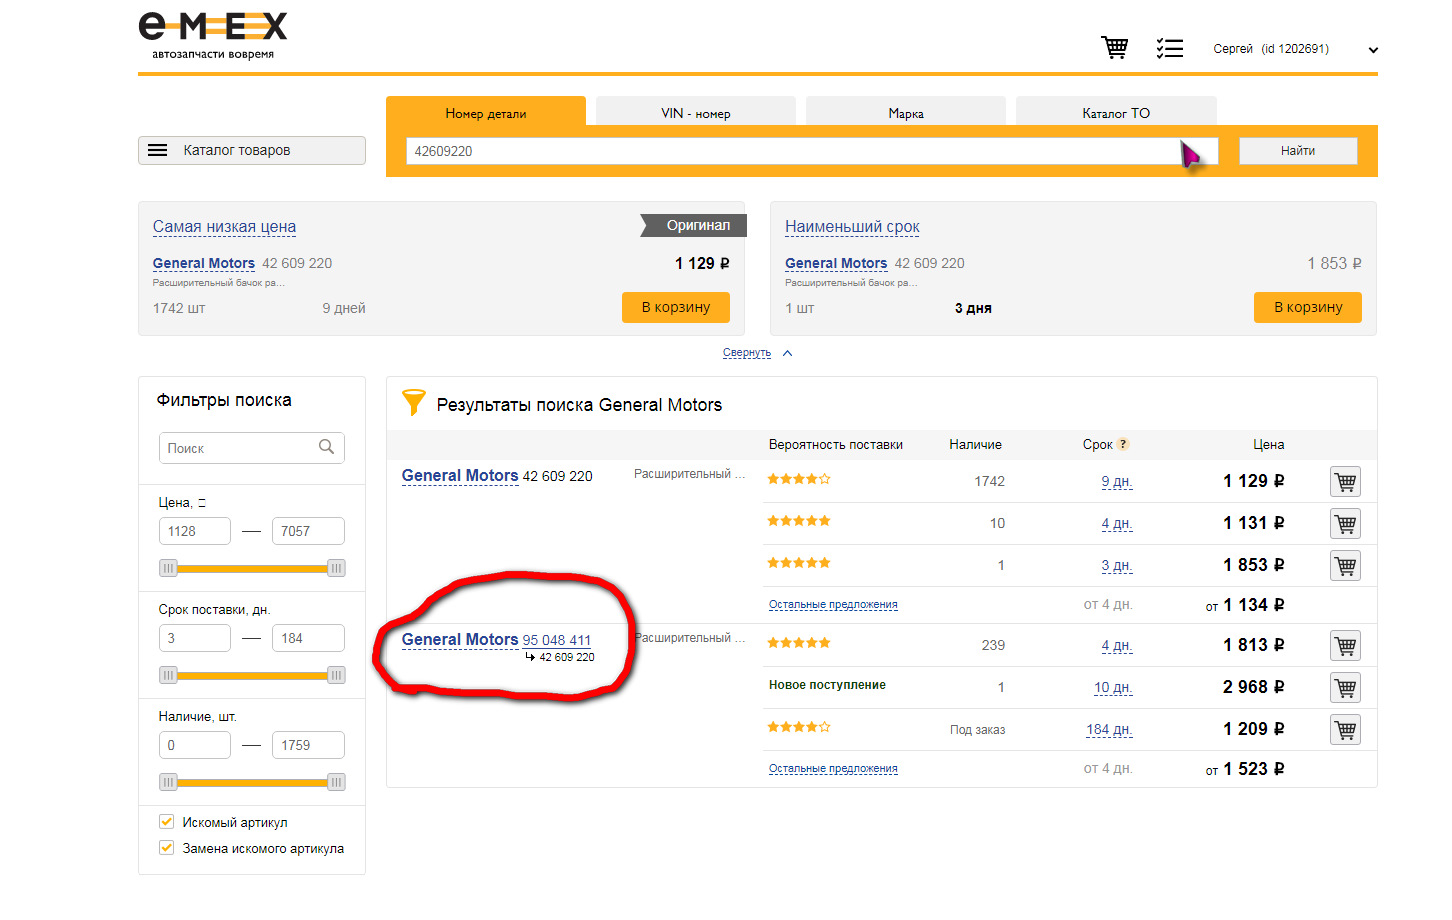The height and width of the screenshot is (920, 1452).
Task: Add shortest term 1 853 ₽ offer В корзину
Action: pos(1308,307)
